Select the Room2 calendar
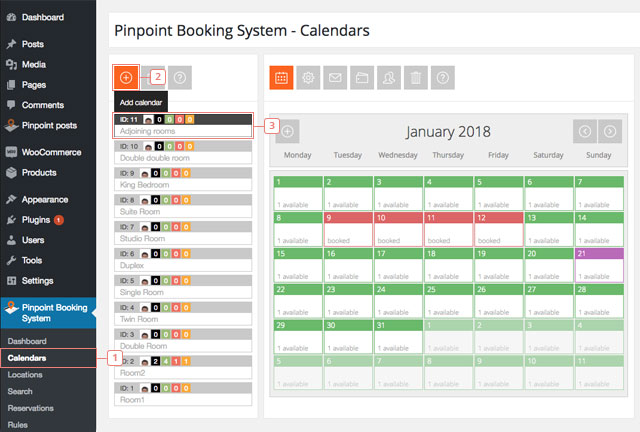The width and height of the screenshot is (640, 432). pos(183,367)
